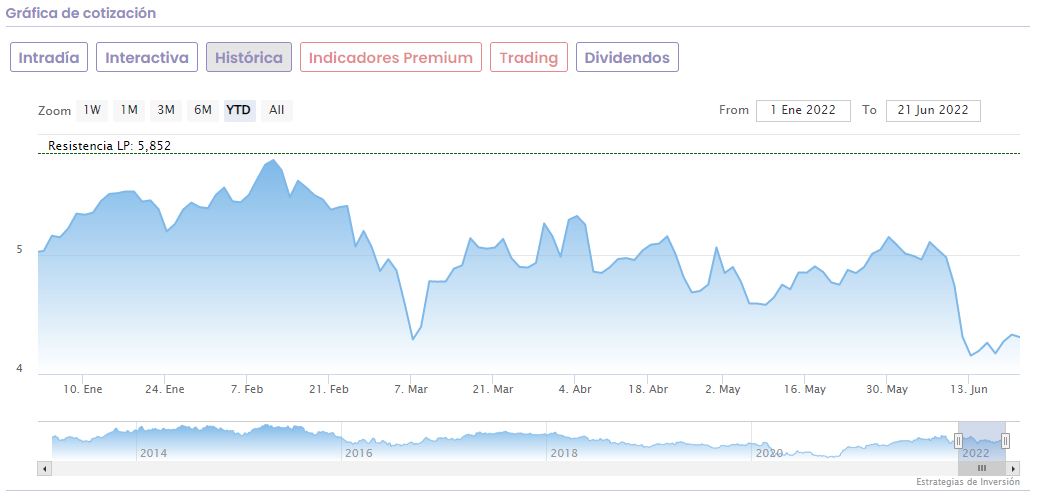Select the Histórica tab
Image resolution: width=1039 pixels, height=500 pixels.
(249, 57)
